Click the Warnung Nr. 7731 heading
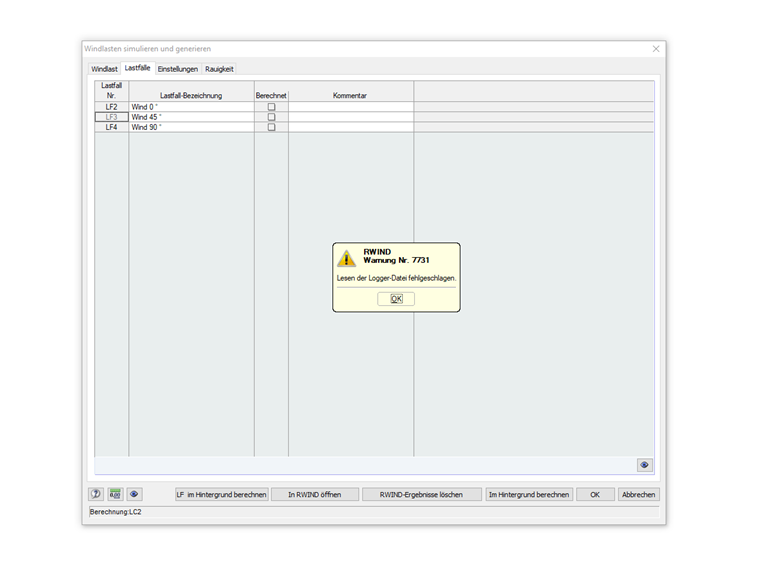This screenshot has width=760, height=570. (396, 260)
